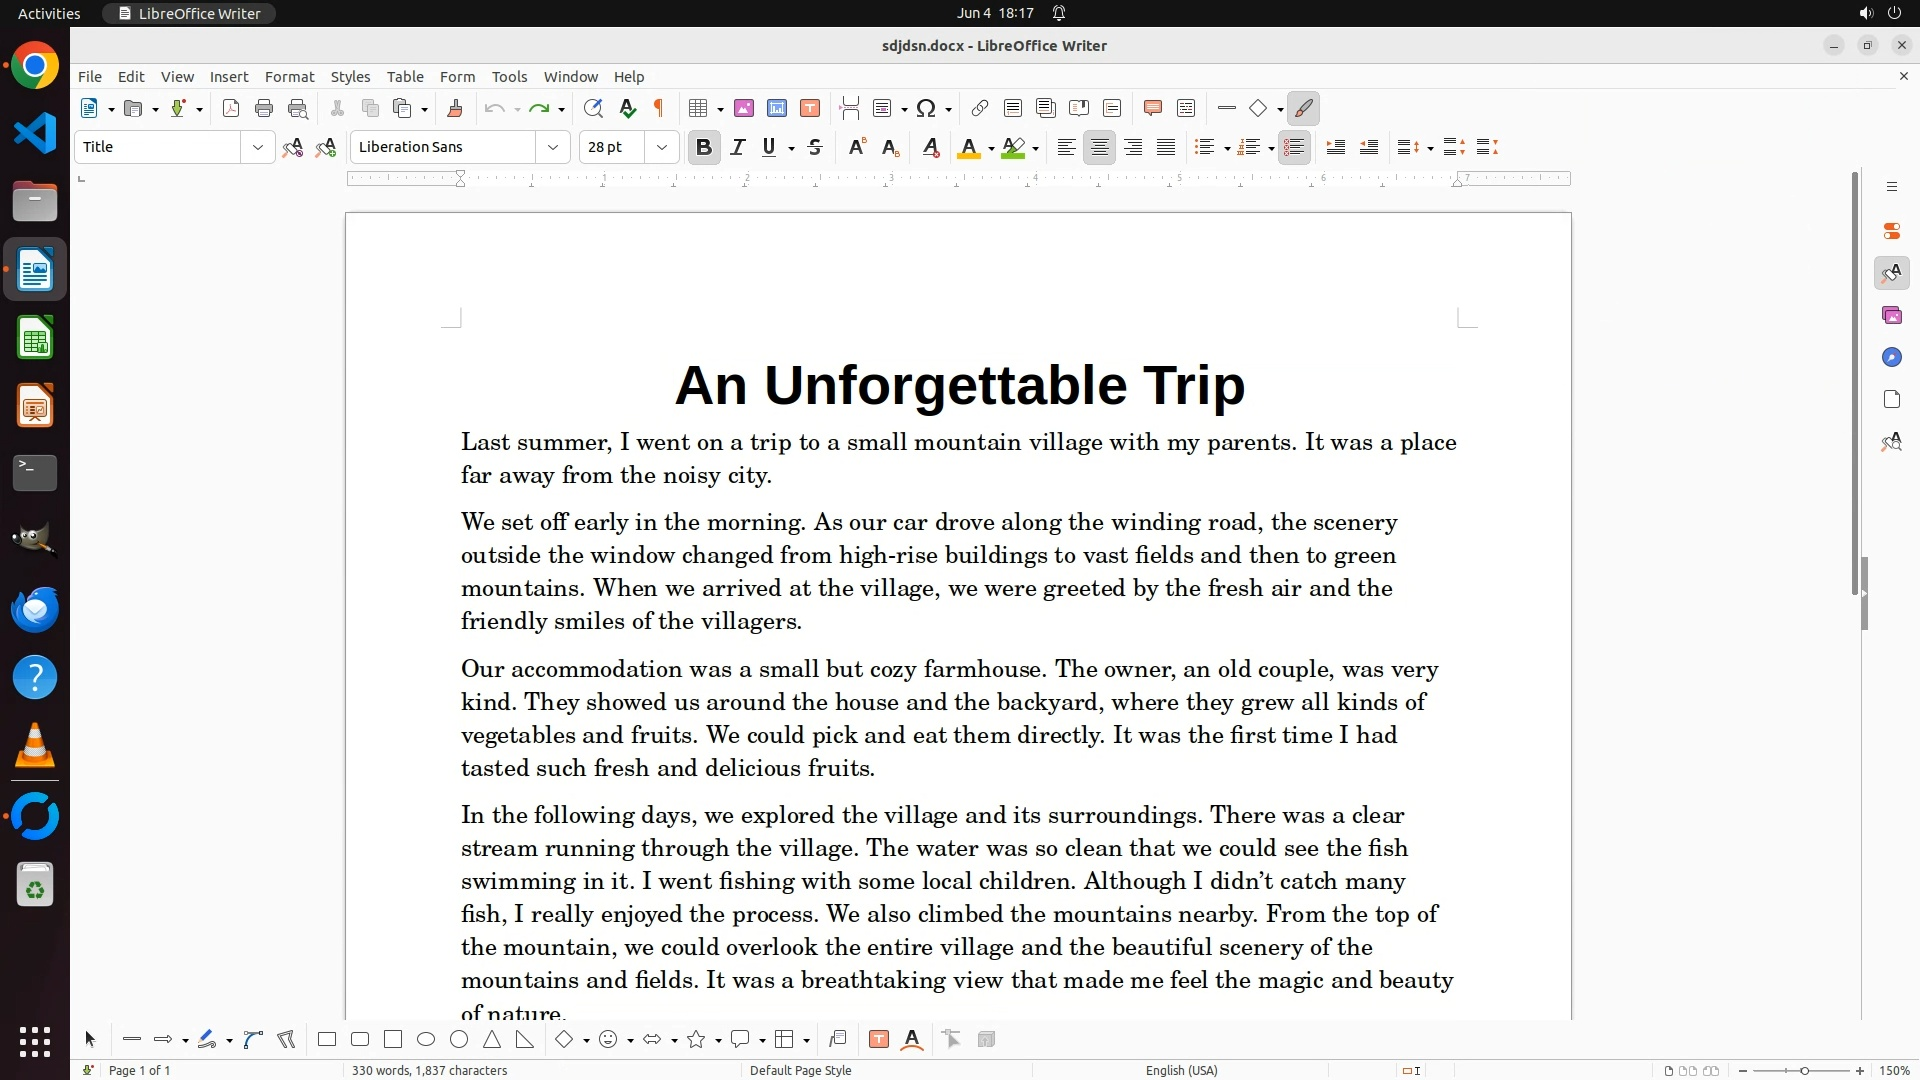Viewport: 1920px width, 1080px height.
Task: Click the word count in status bar
Action: tap(429, 1070)
